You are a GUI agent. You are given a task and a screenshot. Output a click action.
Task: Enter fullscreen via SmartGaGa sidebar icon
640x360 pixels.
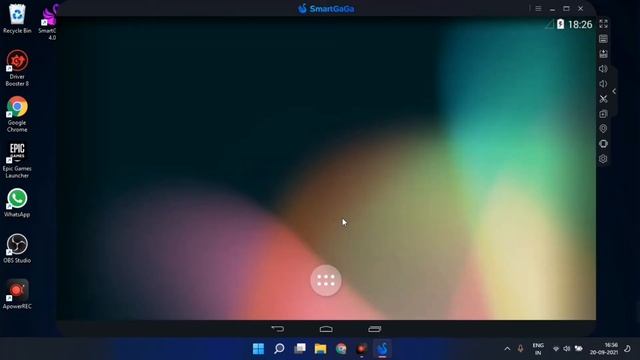(x=603, y=24)
